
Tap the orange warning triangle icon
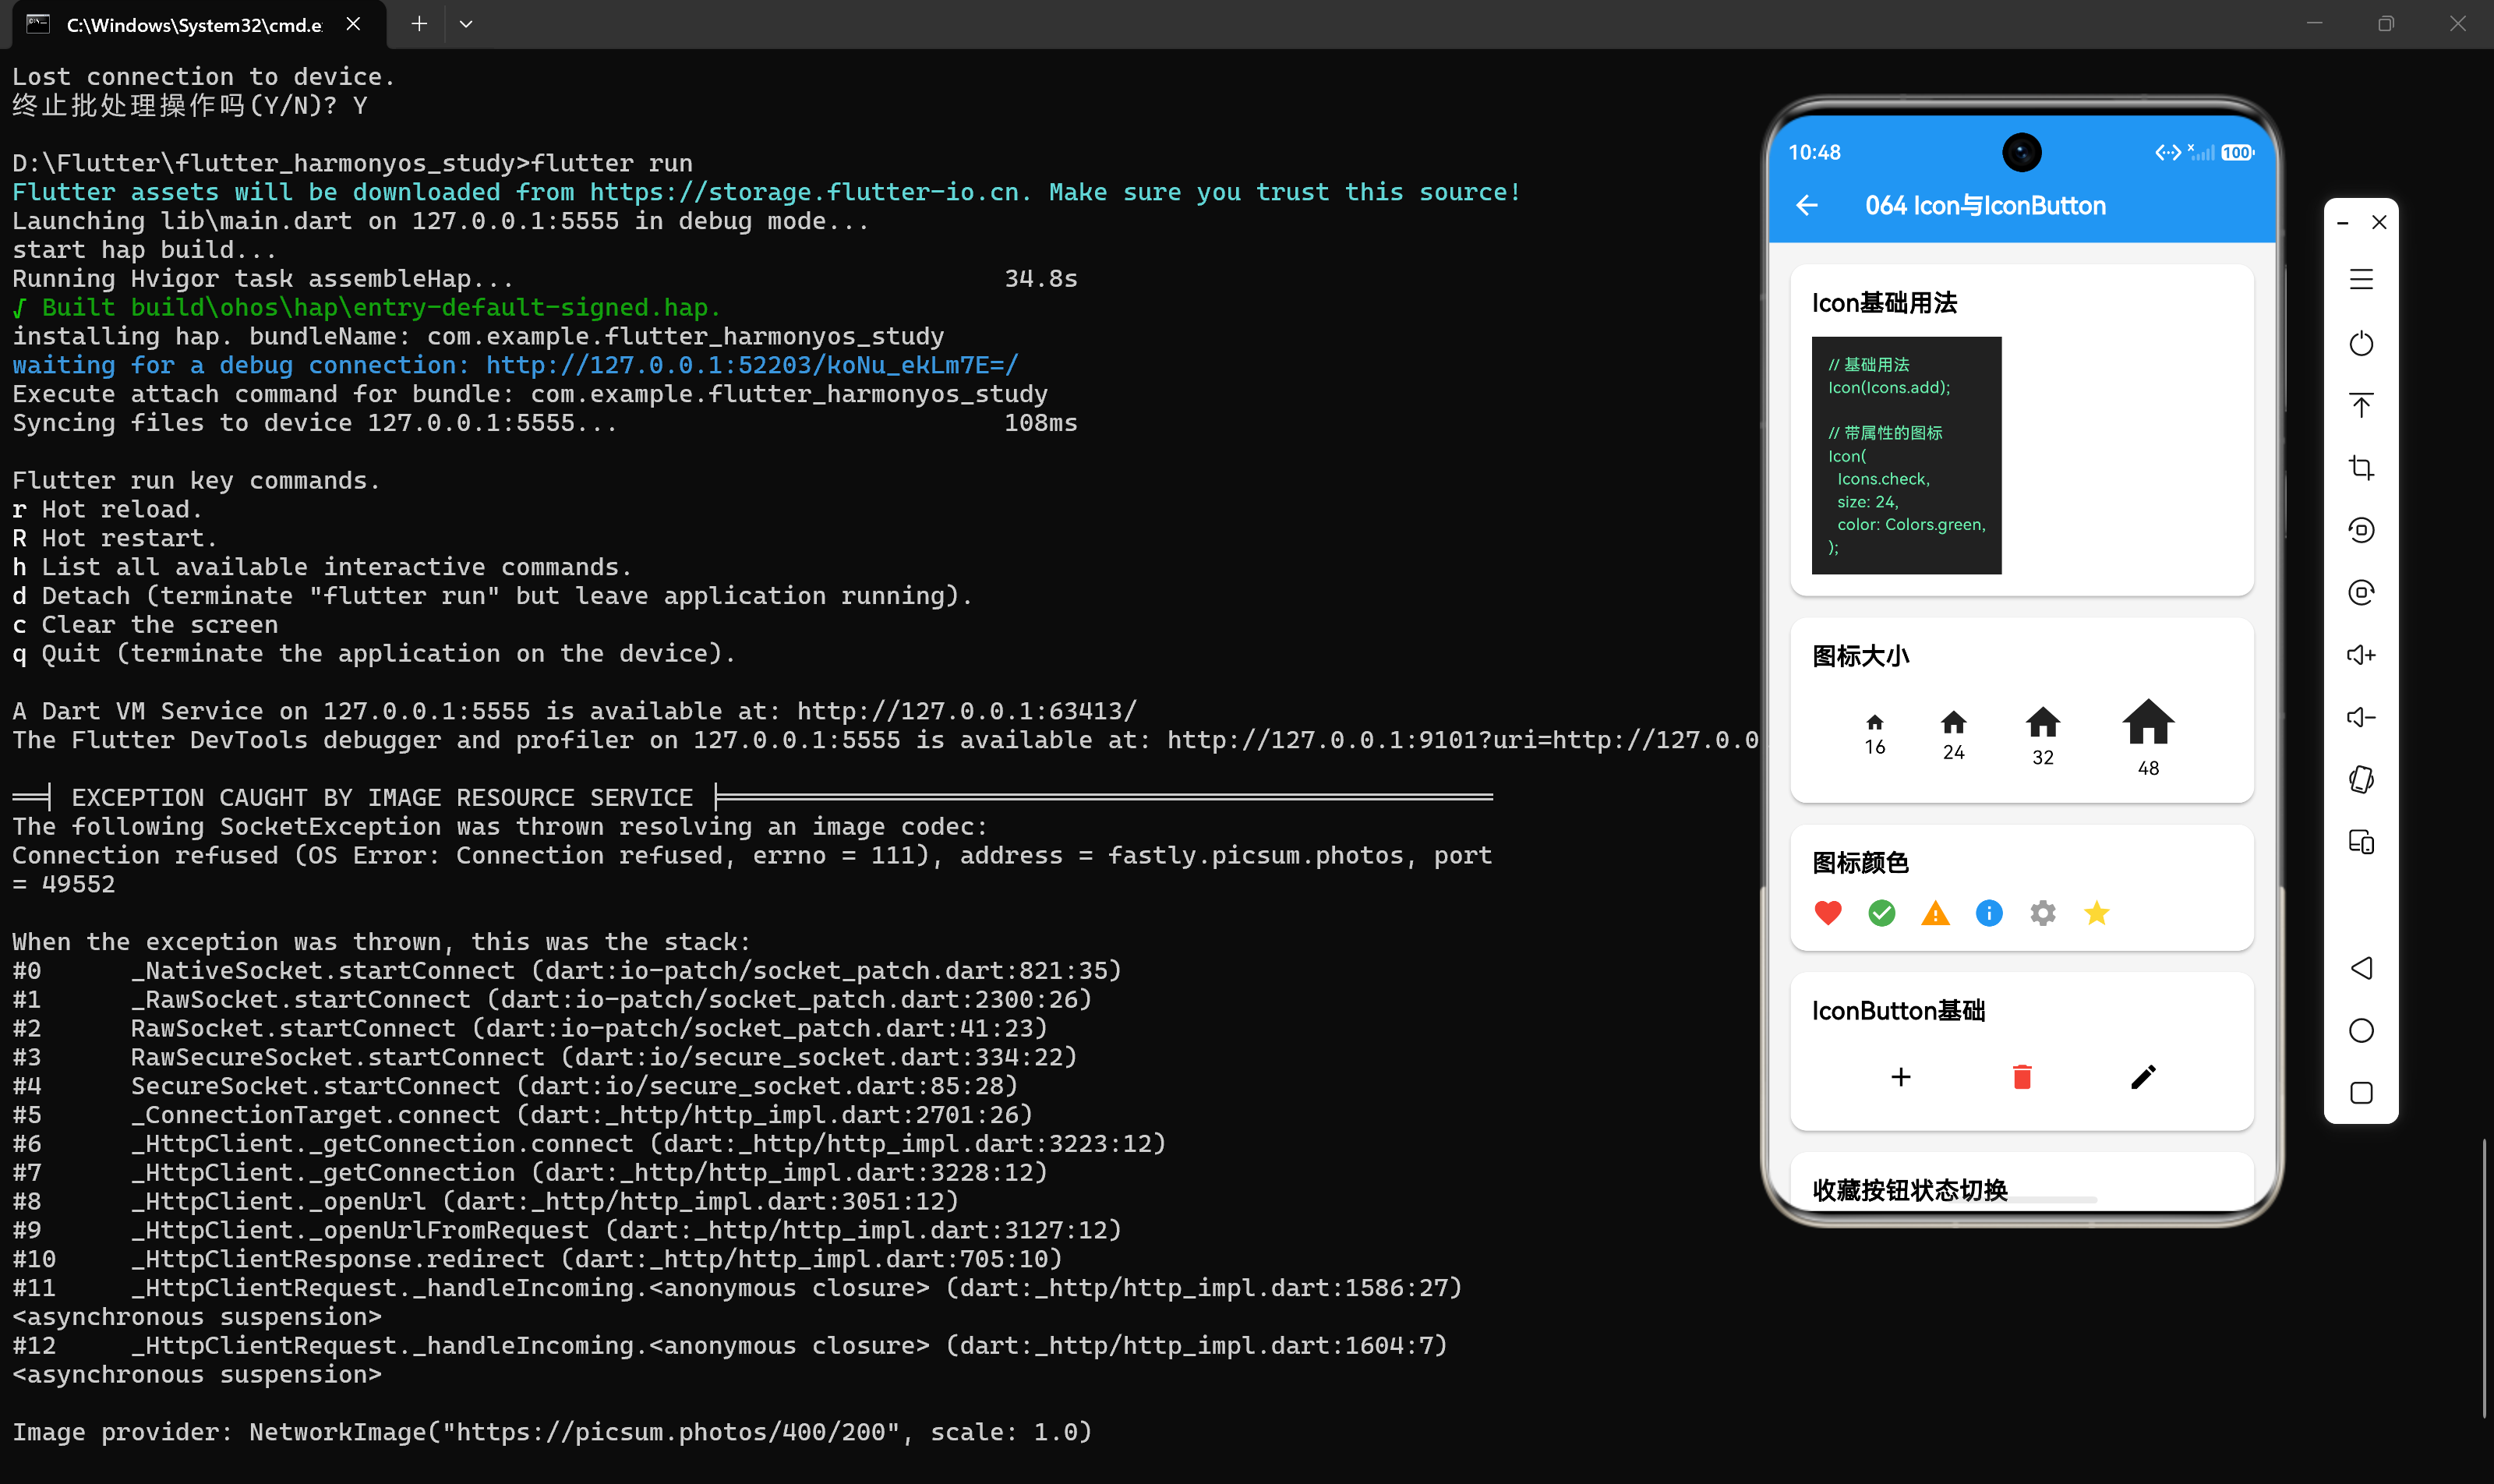click(1936, 913)
